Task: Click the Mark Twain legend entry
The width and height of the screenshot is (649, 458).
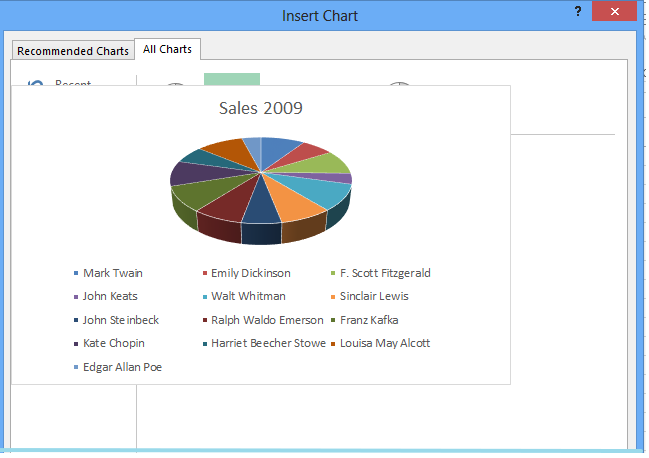Action: pos(112,273)
